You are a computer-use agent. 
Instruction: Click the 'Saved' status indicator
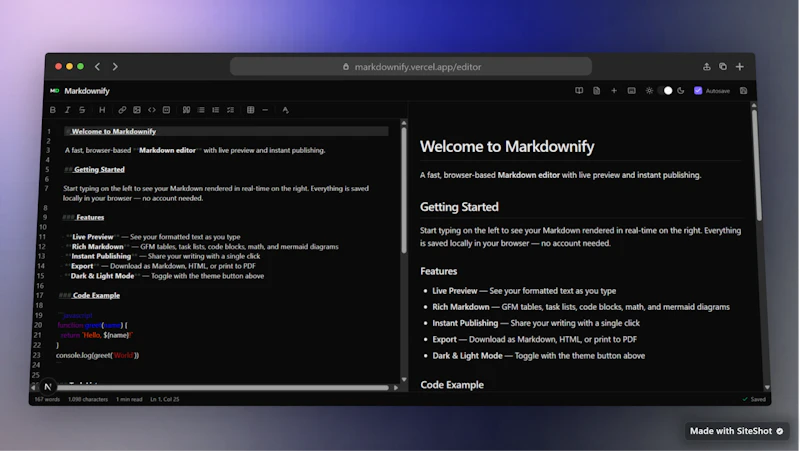(x=754, y=399)
